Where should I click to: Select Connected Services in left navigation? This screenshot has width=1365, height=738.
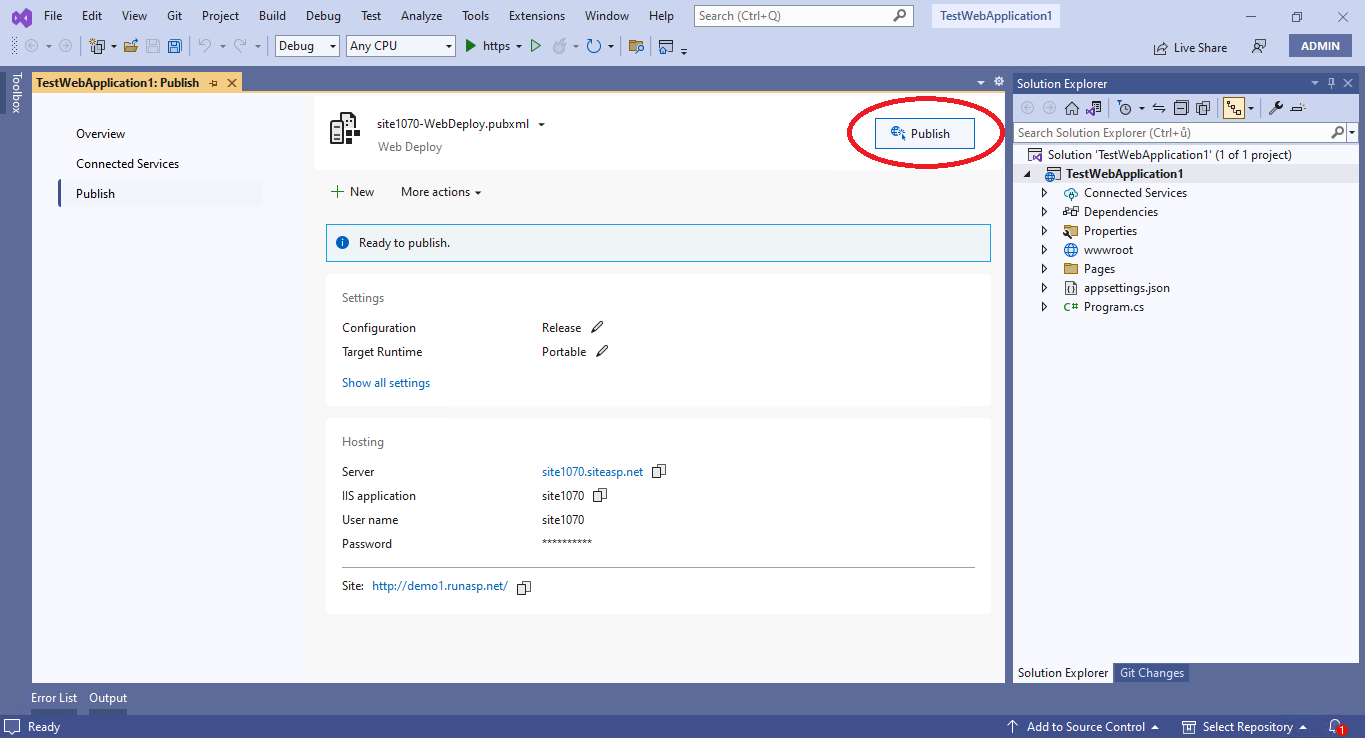coord(128,164)
